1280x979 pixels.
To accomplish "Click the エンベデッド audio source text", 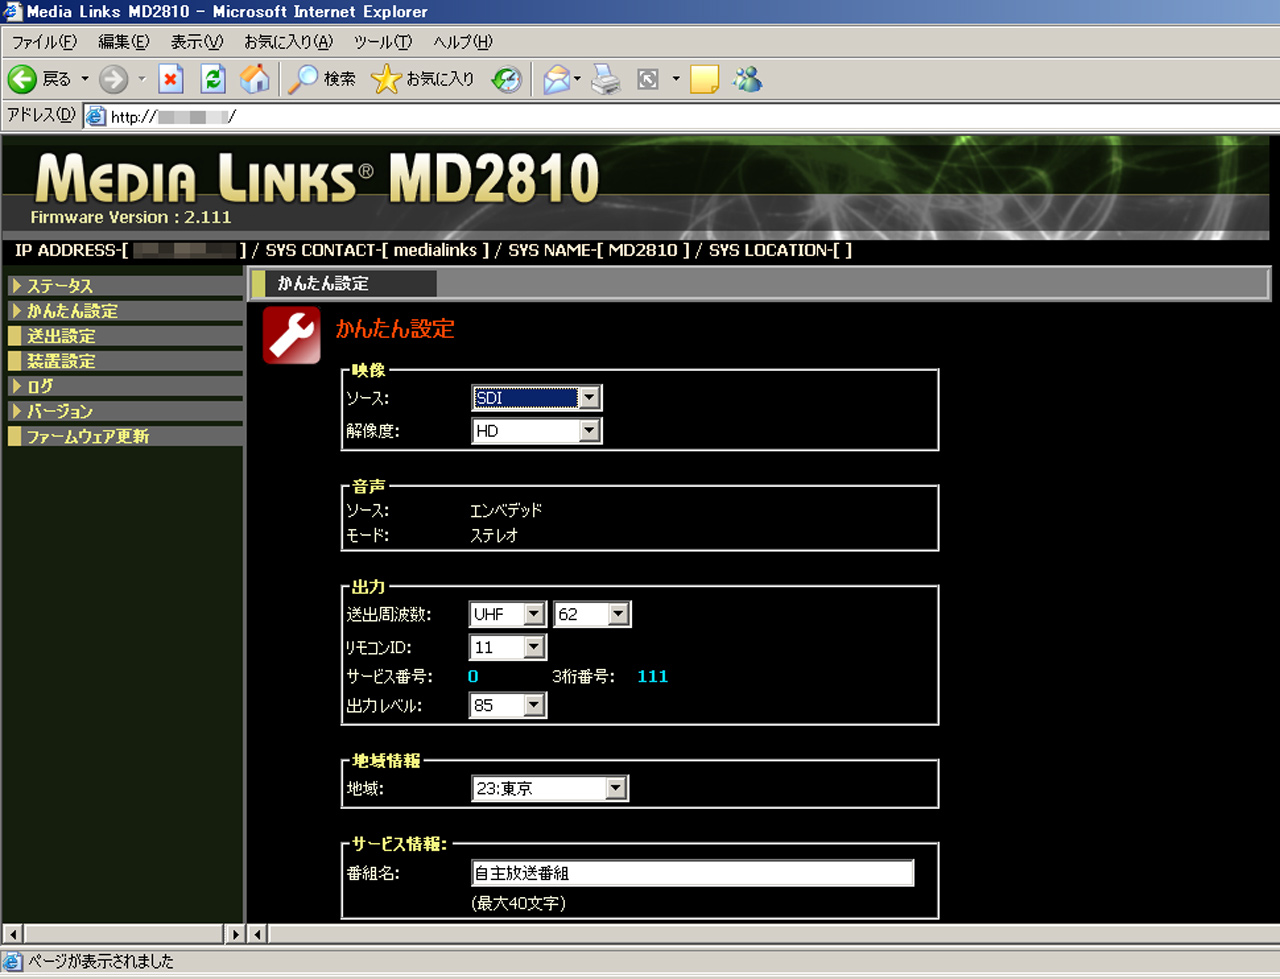I will click(506, 510).
